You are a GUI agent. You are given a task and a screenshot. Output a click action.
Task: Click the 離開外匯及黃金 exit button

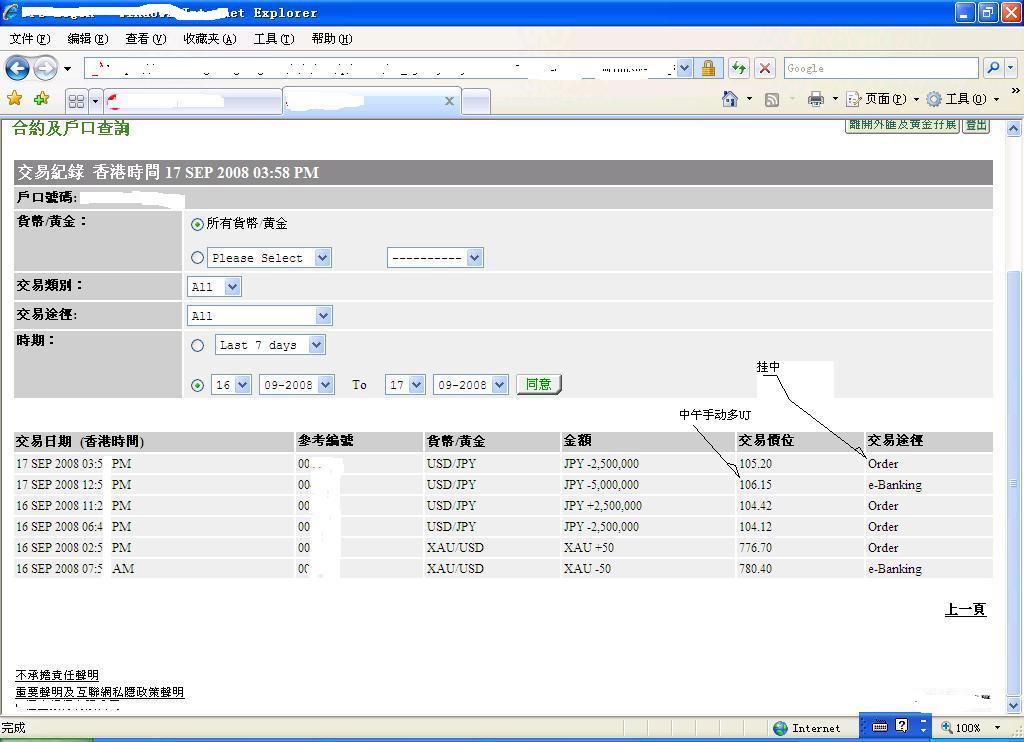903,125
